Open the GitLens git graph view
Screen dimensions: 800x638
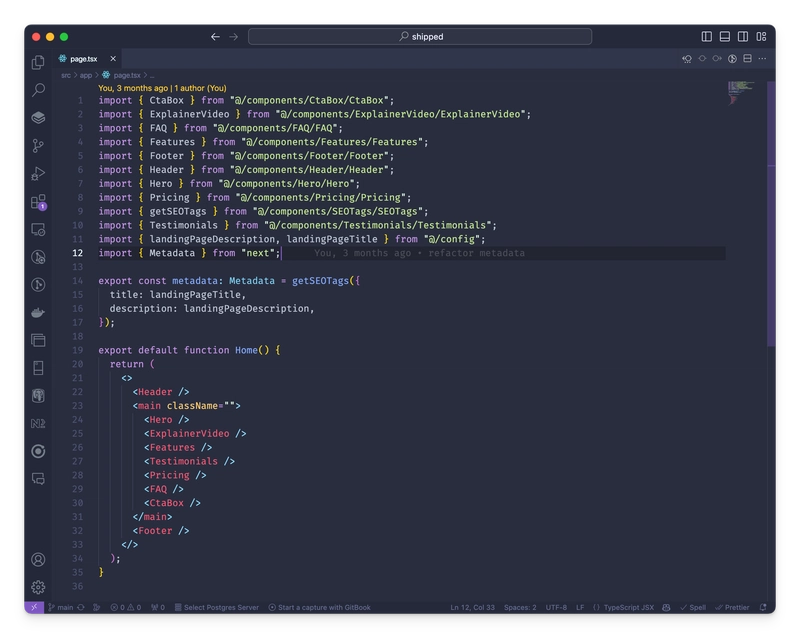38,284
